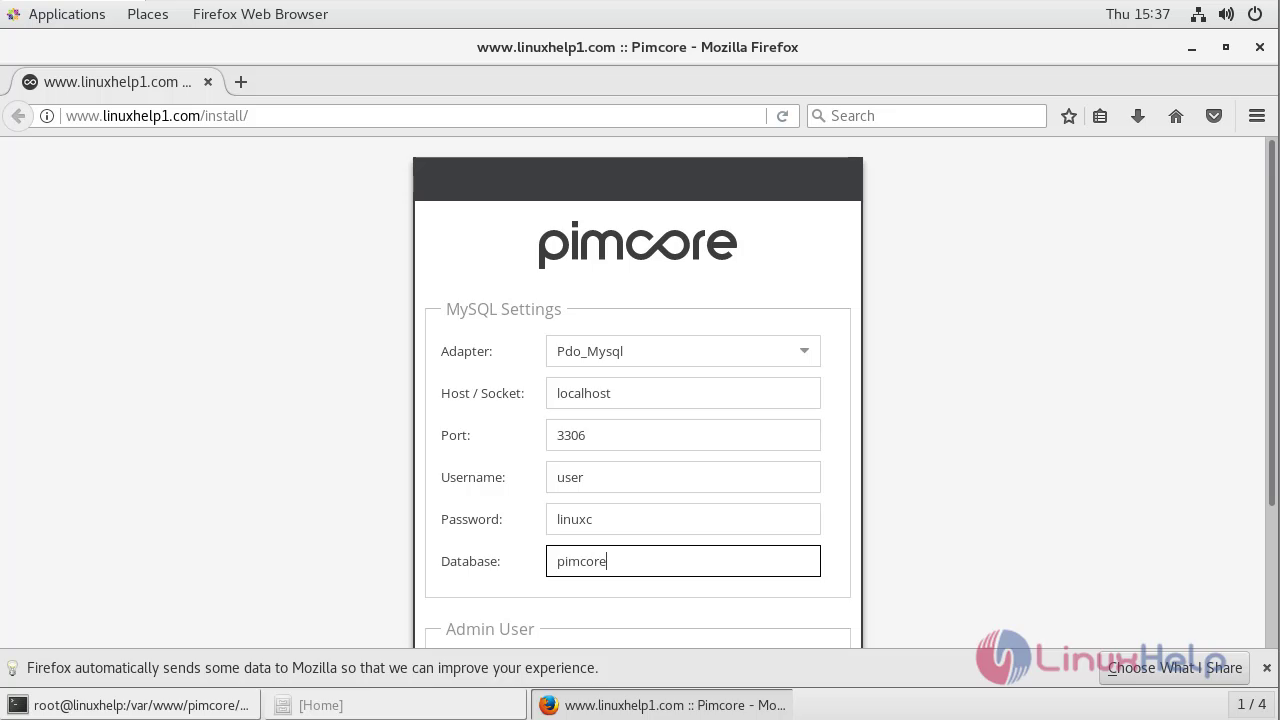Click the Database field containing pimcore
Image resolution: width=1280 pixels, height=720 pixels.
click(x=683, y=561)
